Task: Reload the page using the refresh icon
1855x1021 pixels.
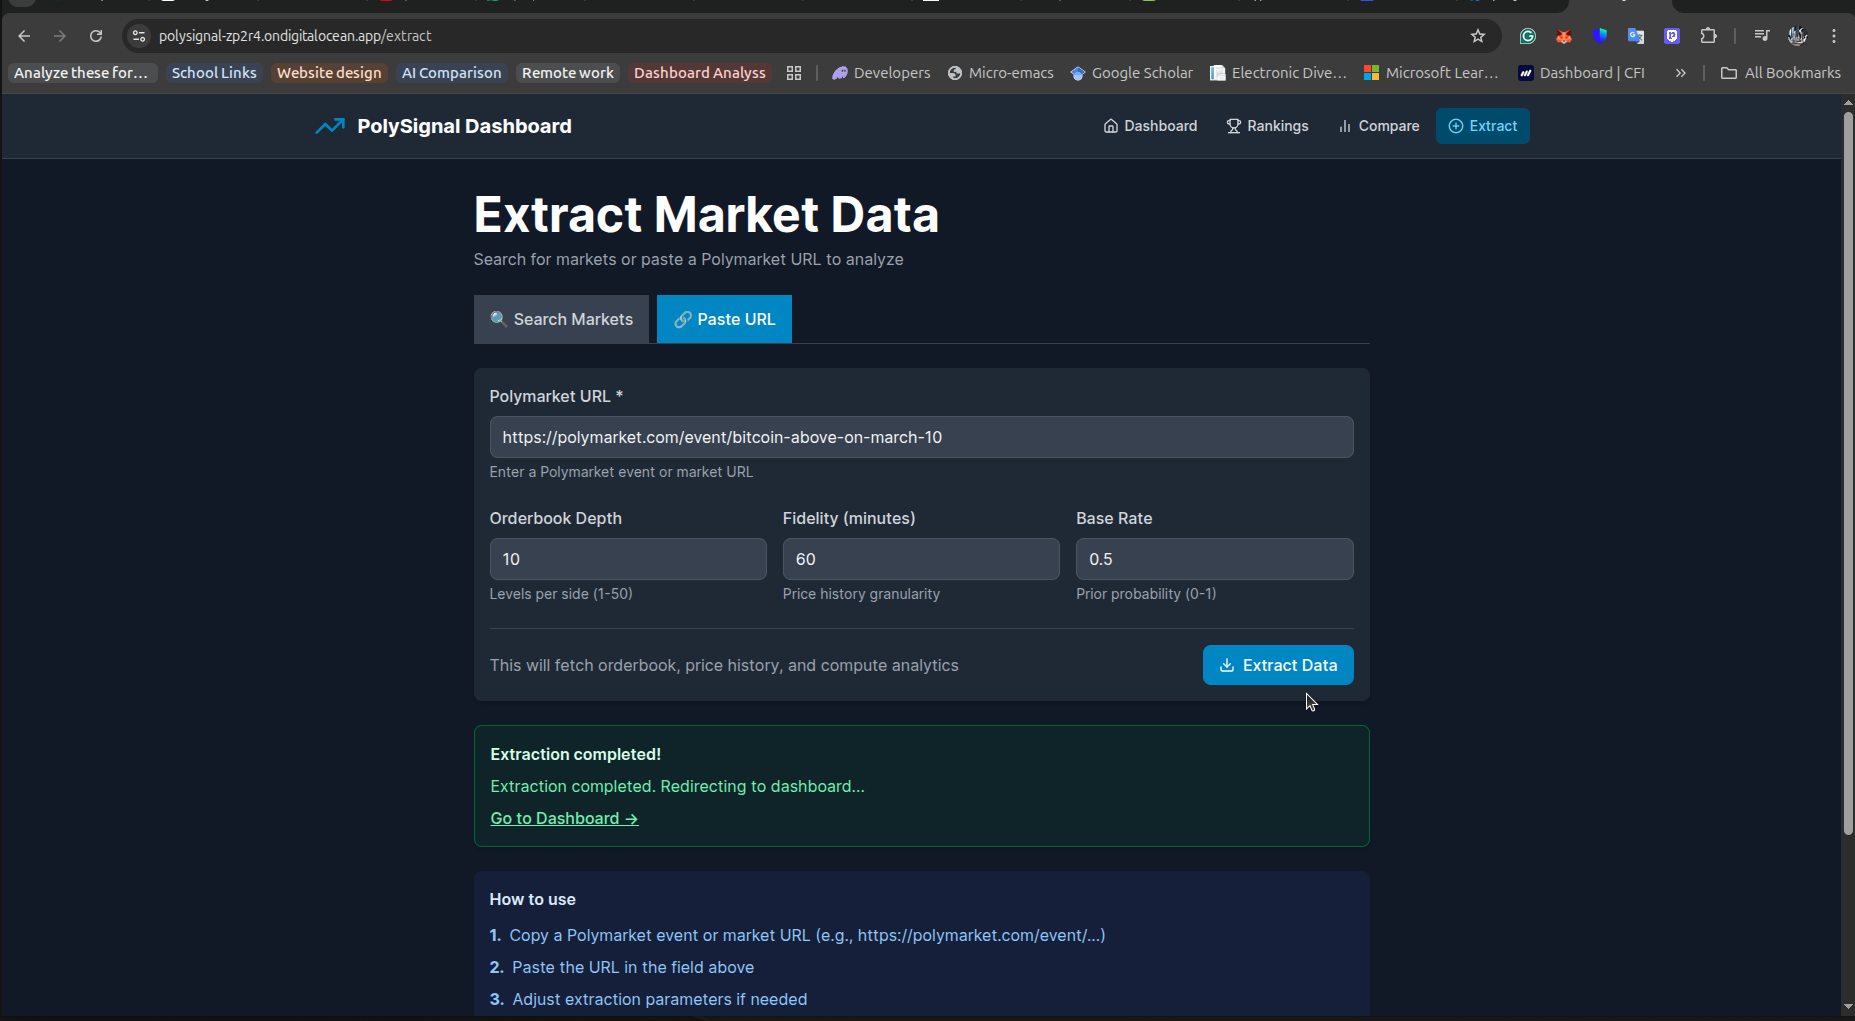Action: click(96, 36)
